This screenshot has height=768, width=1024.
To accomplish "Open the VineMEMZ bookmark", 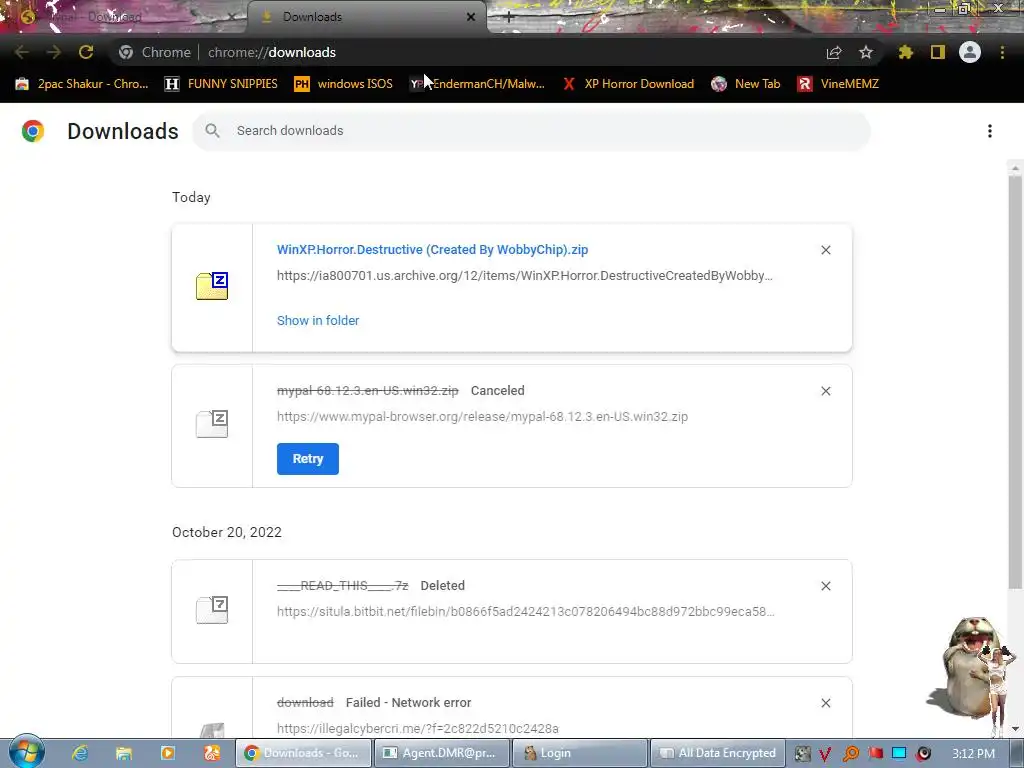I will [x=839, y=84].
